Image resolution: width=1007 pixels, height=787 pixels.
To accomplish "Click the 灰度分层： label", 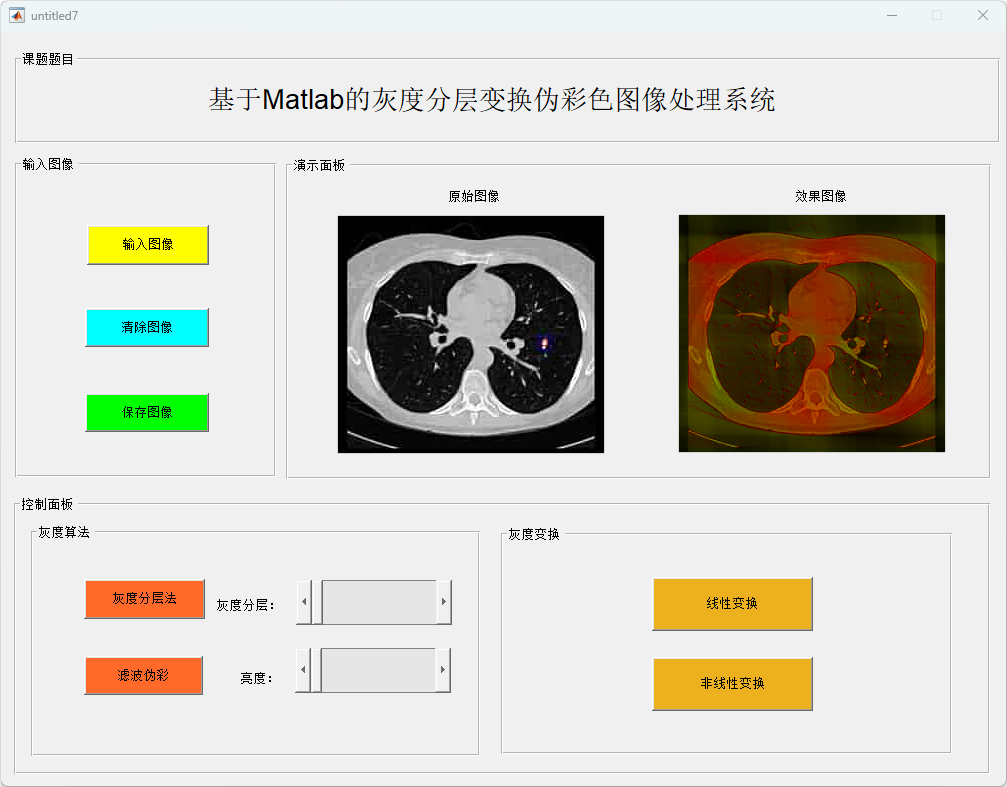I will (245, 605).
